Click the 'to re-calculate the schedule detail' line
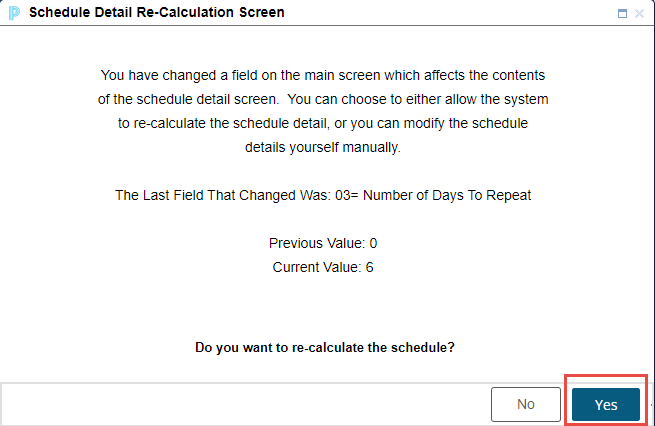655x426 pixels. point(323,123)
